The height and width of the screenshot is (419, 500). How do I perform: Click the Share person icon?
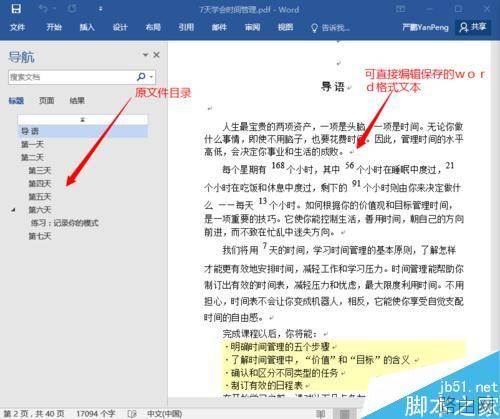tap(464, 27)
